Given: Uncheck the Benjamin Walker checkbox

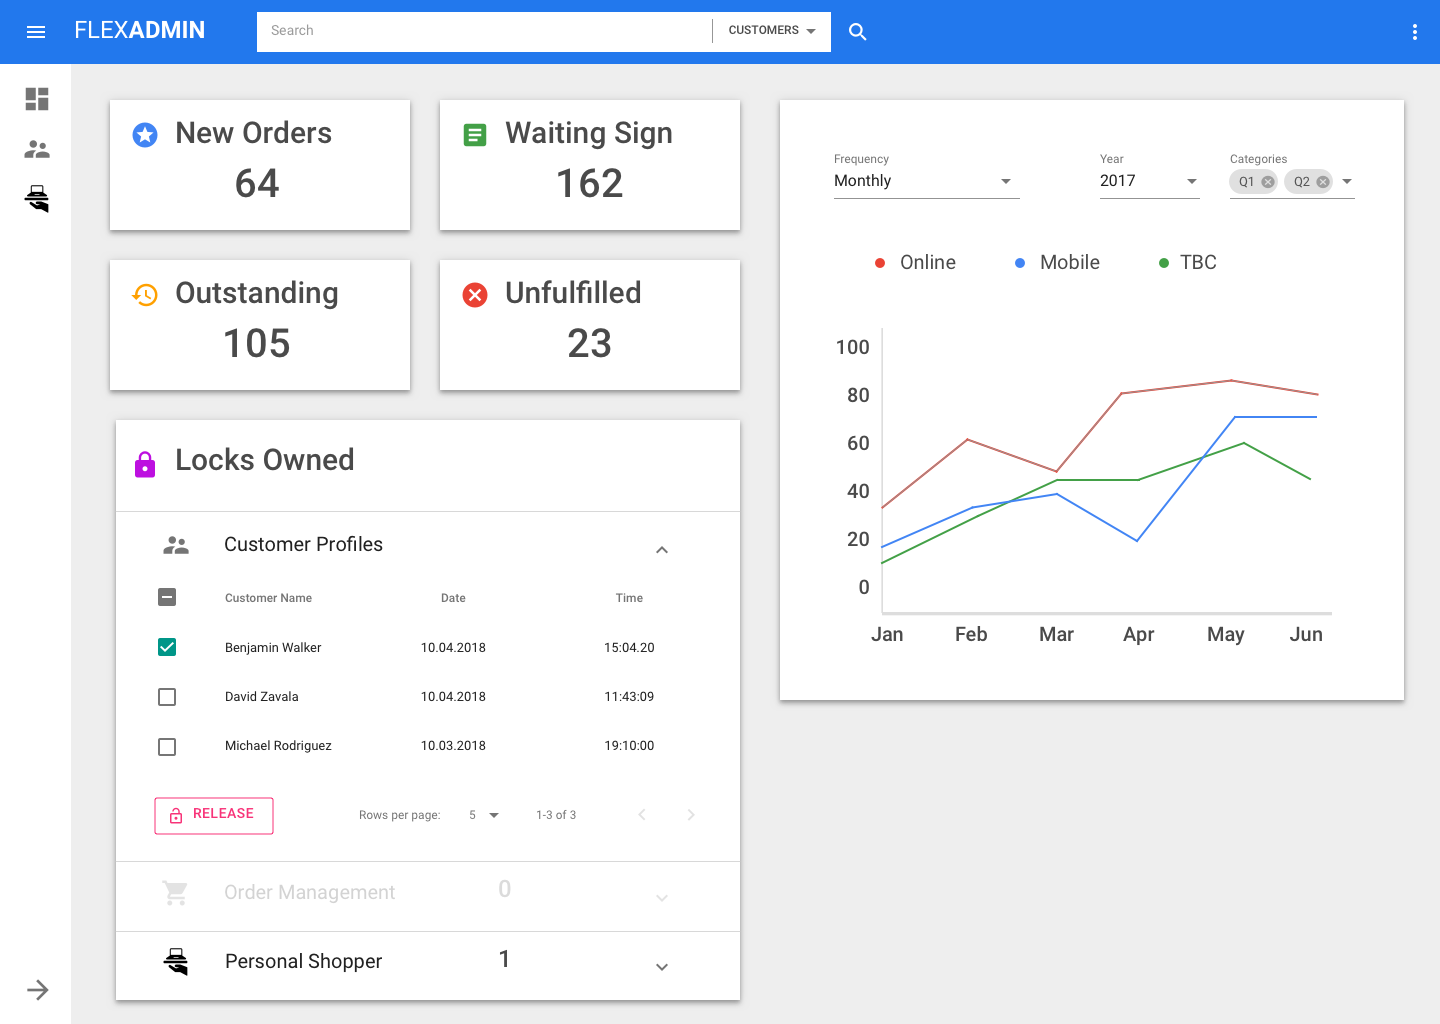Looking at the screenshot, I should click(167, 647).
